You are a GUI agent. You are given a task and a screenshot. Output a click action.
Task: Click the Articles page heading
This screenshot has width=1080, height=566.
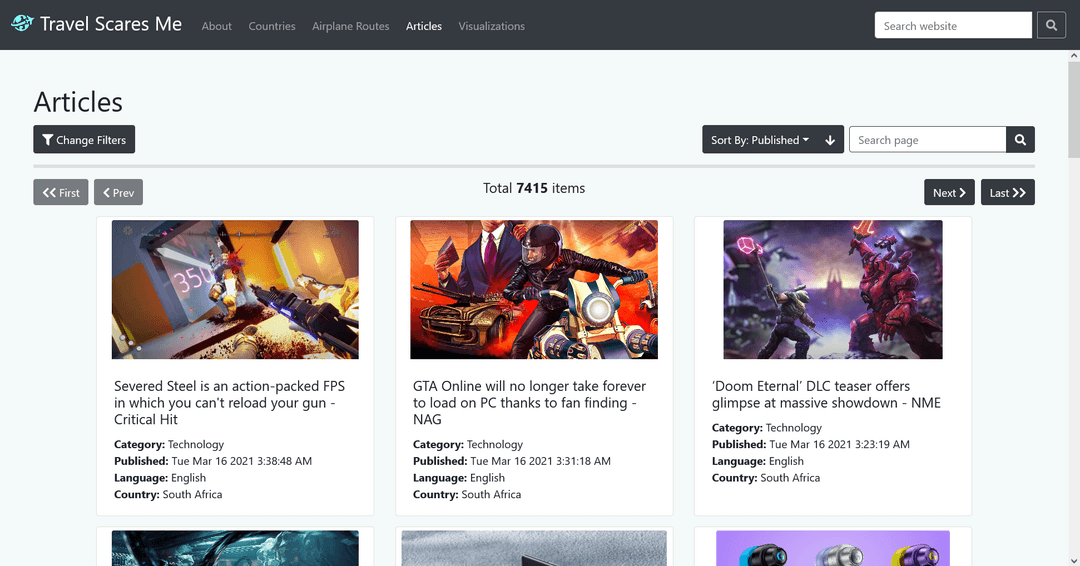point(78,102)
